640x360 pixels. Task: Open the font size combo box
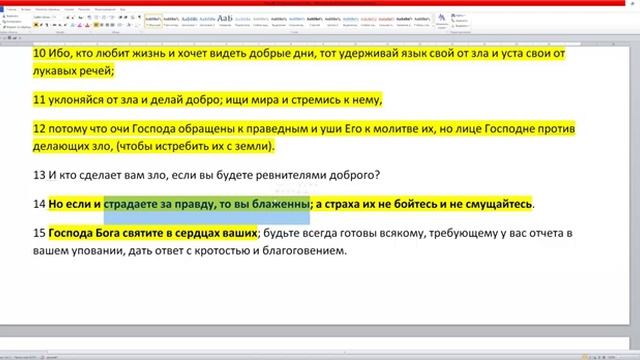(x=54, y=17)
